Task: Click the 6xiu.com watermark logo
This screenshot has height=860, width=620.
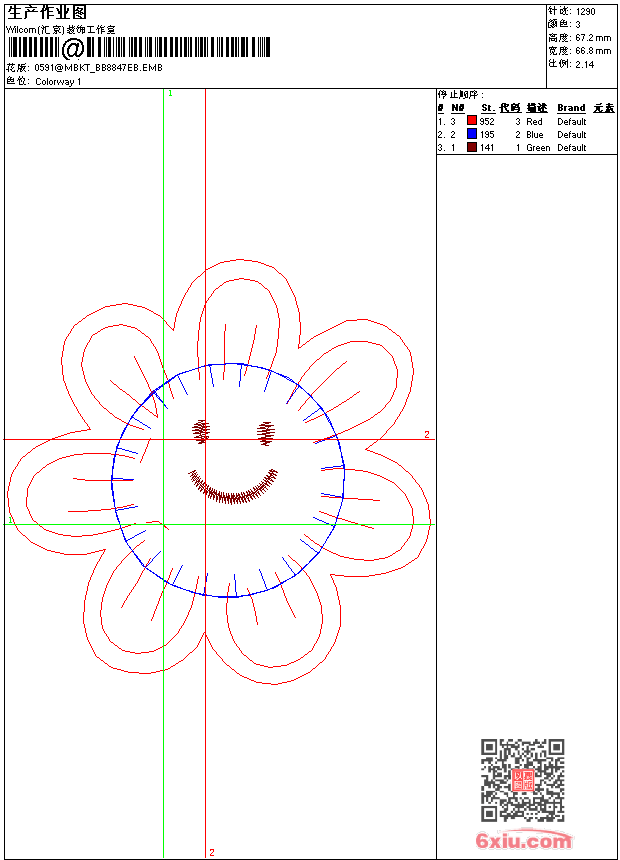Action: click(524, 841)
